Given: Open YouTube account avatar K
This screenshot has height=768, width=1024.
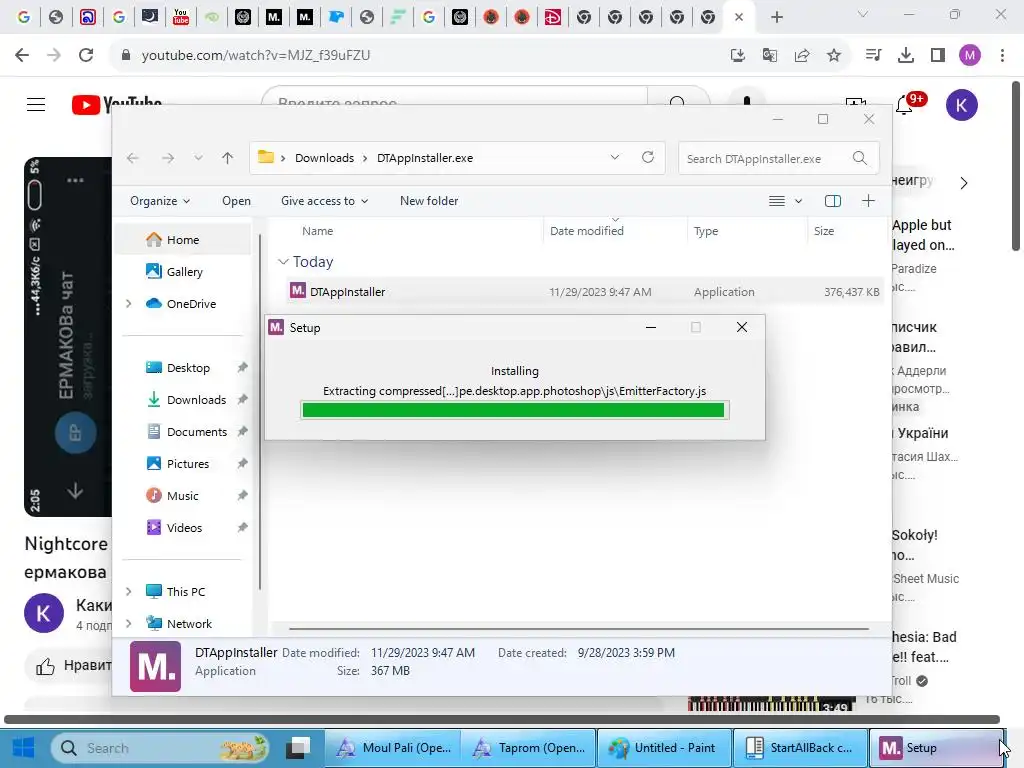Looking at the screenshot, I should pos(961,105).
